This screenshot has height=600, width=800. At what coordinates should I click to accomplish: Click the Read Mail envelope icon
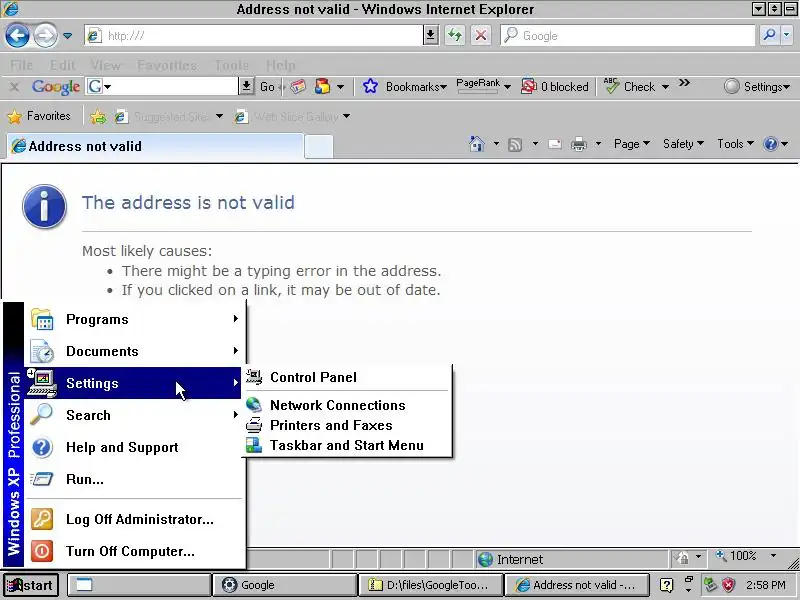(x=555, y=145)
